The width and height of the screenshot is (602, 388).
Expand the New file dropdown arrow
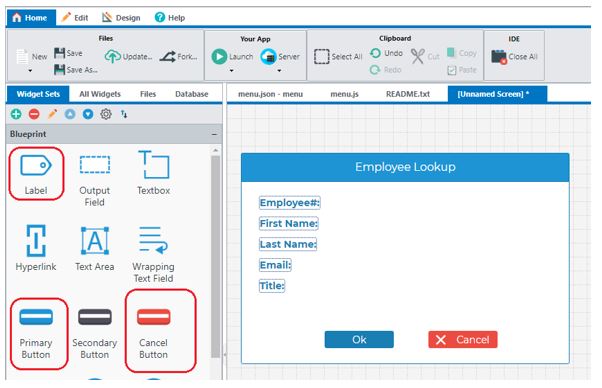pyautogui.click(x=30, y=71)
